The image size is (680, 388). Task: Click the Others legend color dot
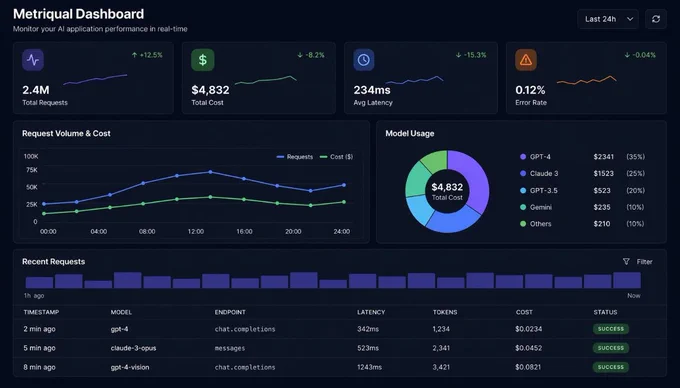pyautogui.click(x=523, y=224)
